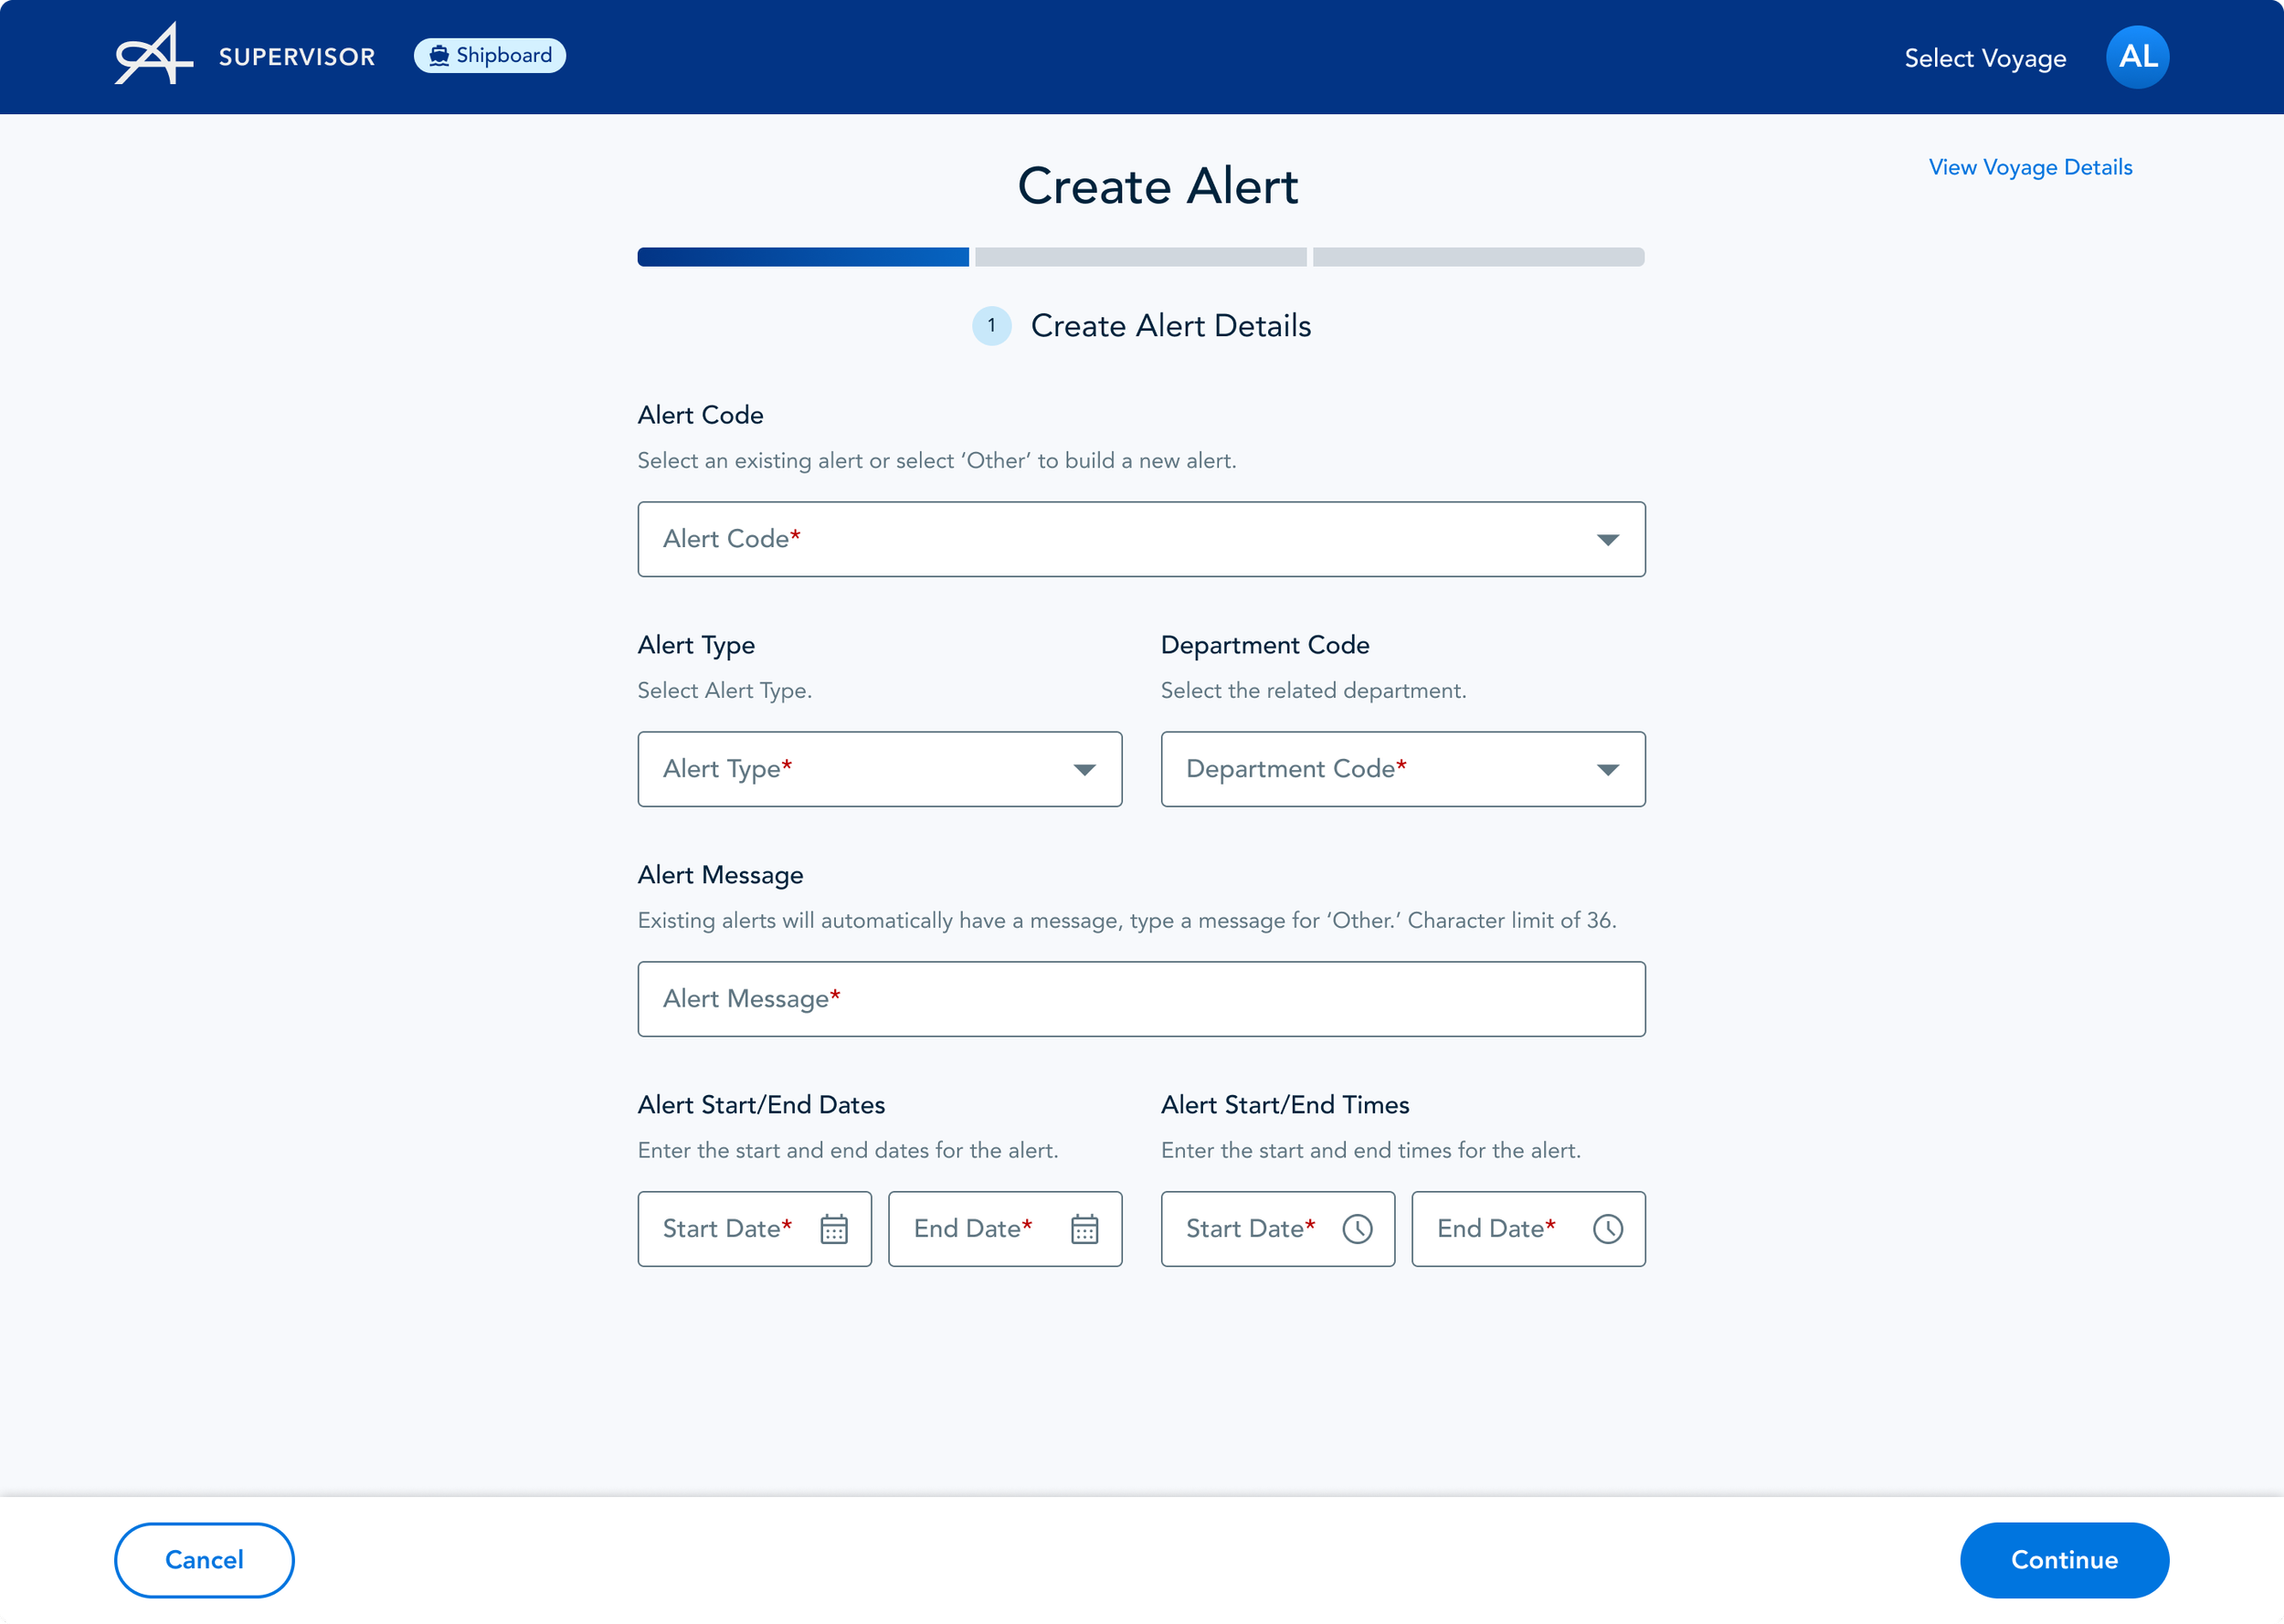This screenshot has height=1624, width=2284.
Task: Focus the Alert Message text field
Action: coord(1140,999)
